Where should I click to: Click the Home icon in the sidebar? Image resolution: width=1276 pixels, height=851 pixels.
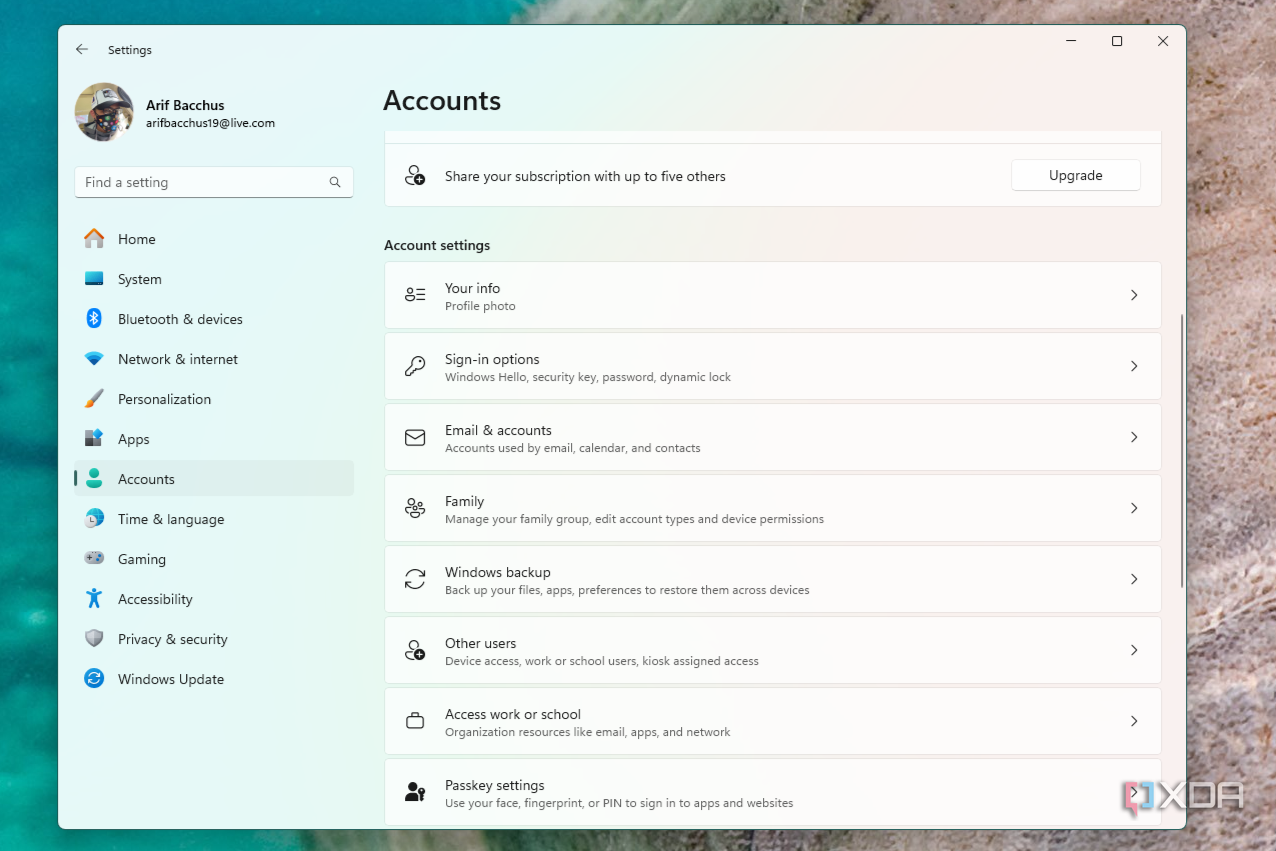[93, 238]
